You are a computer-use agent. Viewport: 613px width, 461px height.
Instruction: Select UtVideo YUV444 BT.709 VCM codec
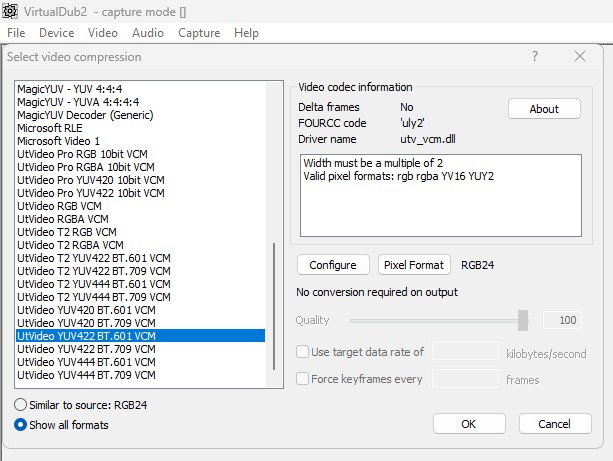click(86, 375)
